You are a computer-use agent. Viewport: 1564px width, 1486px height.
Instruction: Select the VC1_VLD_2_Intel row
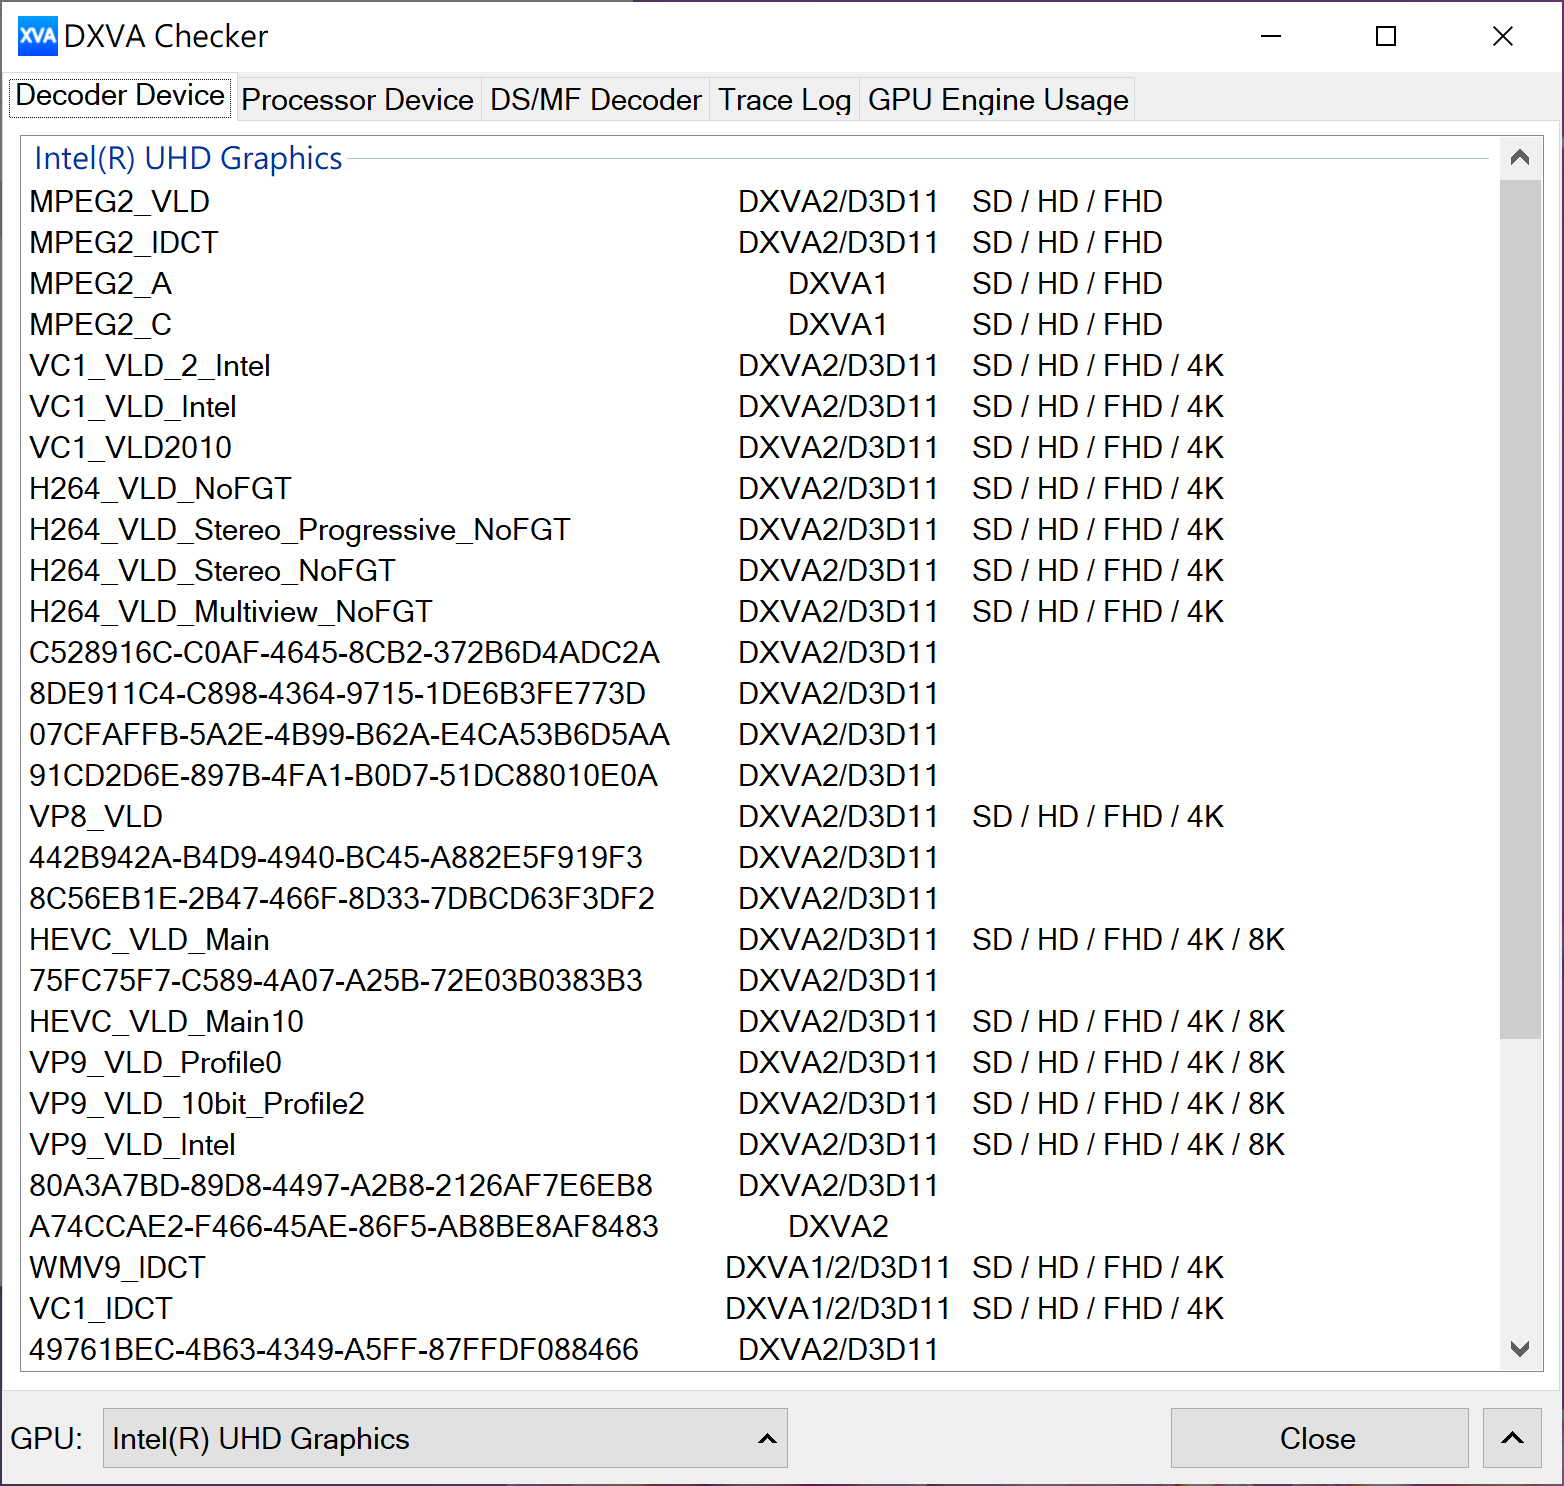click(760, 365)
